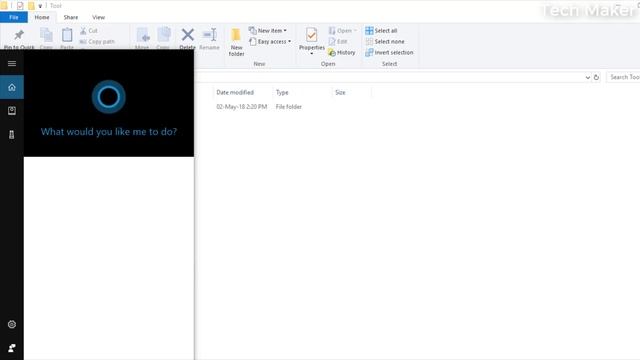Viewport: 640px width, 360px height.
Task: Click the explorer address bar
Action: click(x=390, y=77)
